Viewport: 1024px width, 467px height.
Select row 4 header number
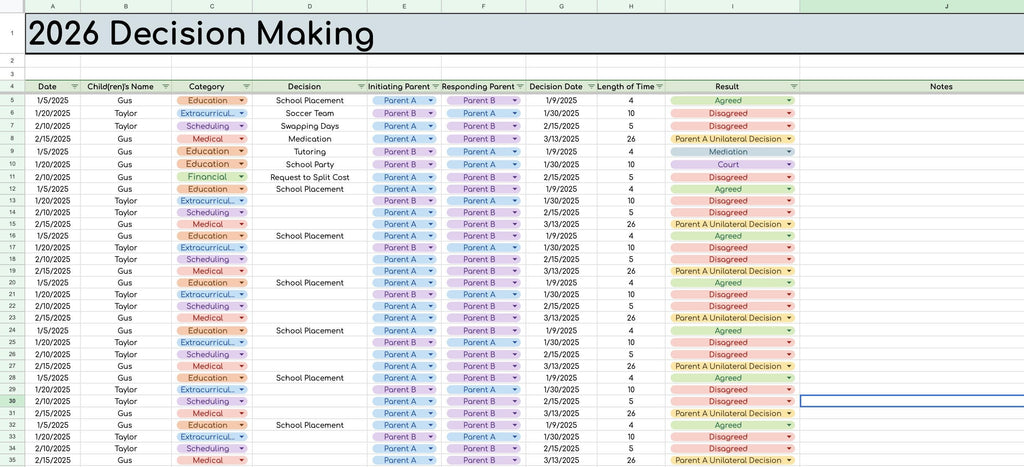pyautogui.click(x=12, y=86)
